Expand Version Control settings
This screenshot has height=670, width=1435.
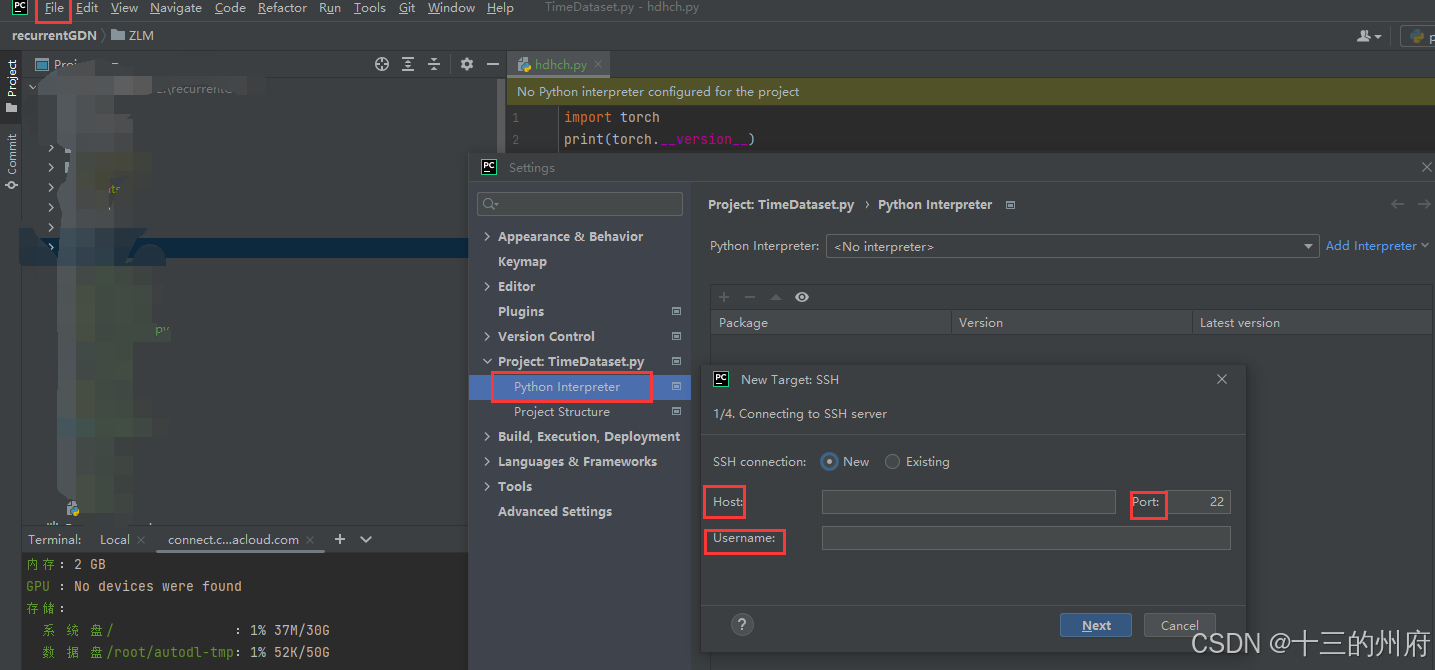pyautogui.click(x=487, y=337)
